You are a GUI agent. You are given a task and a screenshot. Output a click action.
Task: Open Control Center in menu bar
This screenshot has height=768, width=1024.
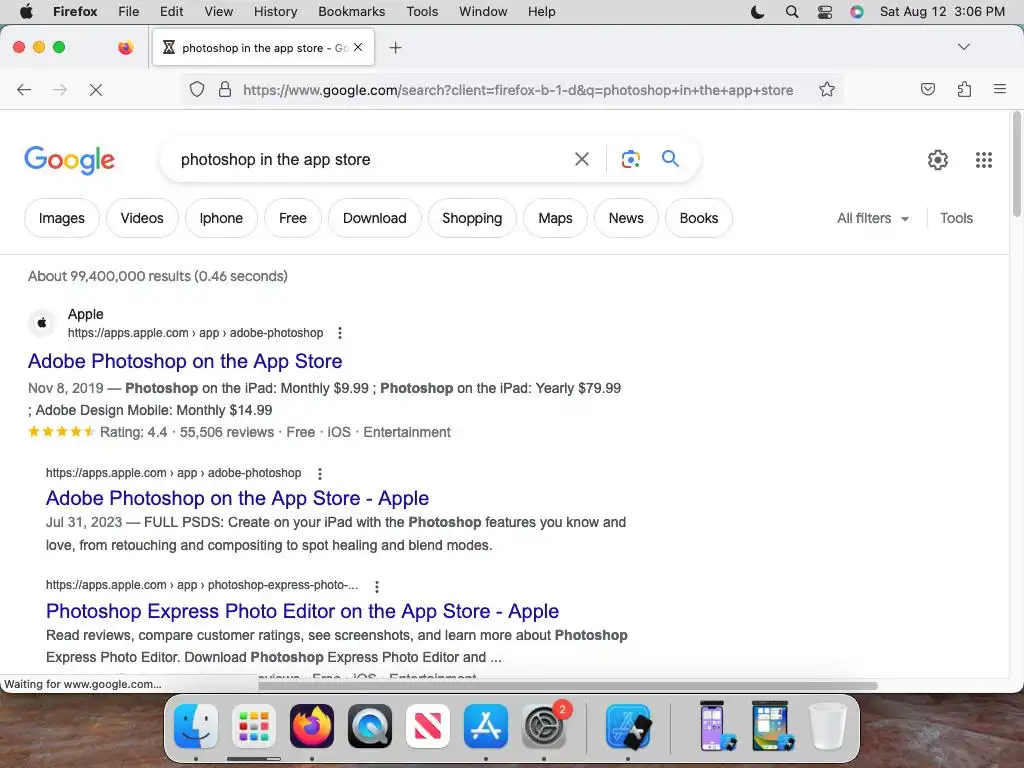825,12
